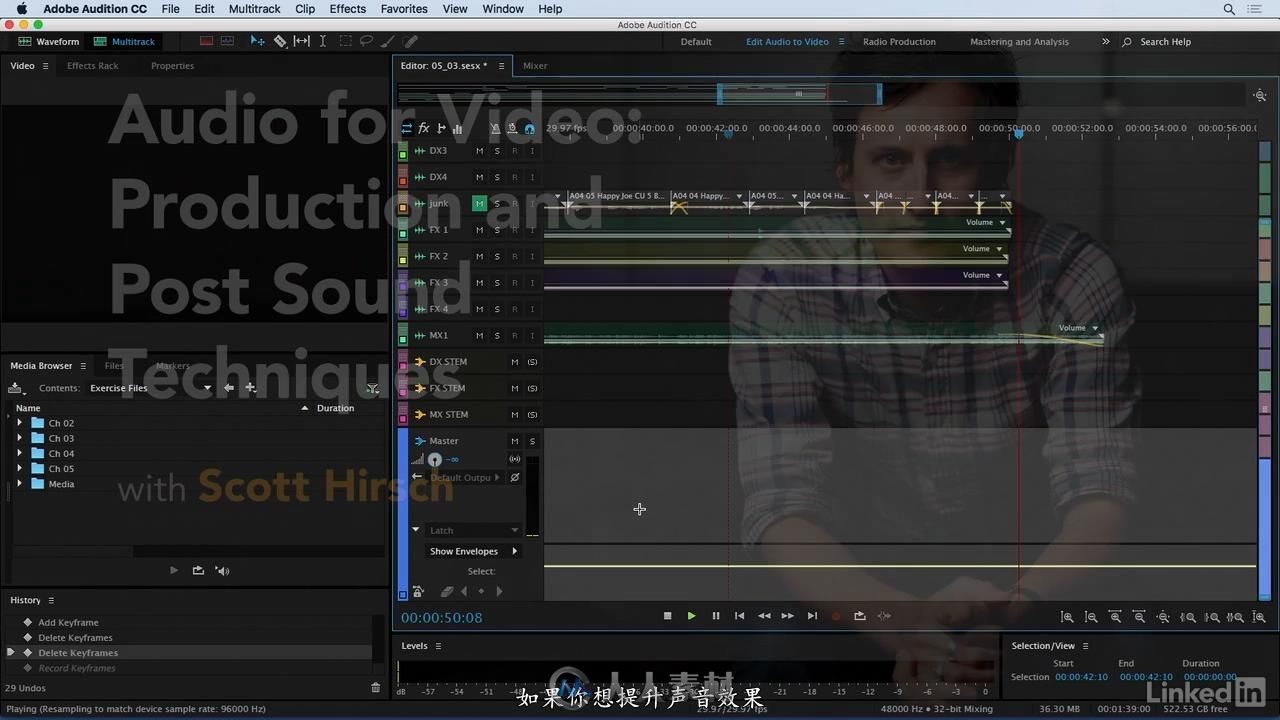1280x720 pixels.
Task: Click Zoom Out Full icon at far right
Action: point(1260,618)
